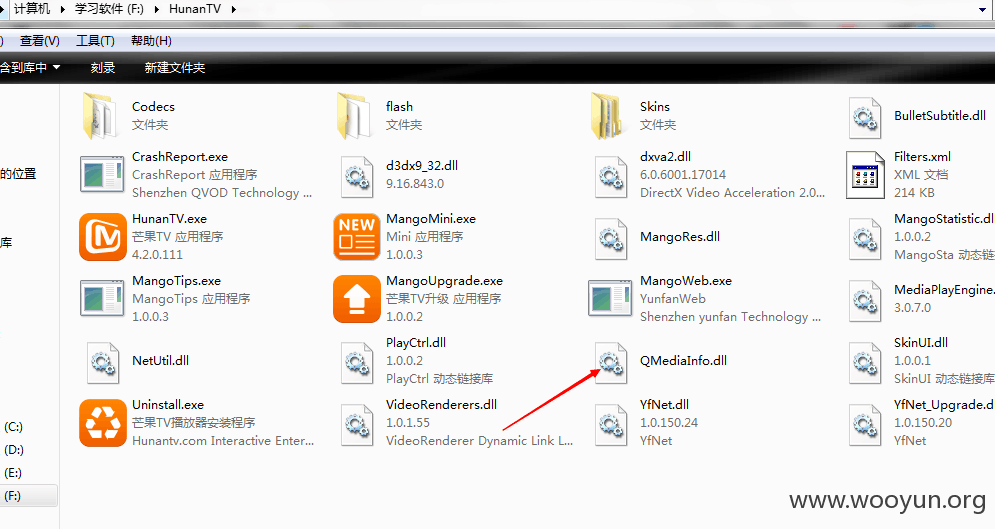Screen dimensions: 995x529
Task: Click the MangoMini.exe file name
Action: [431, 219]
